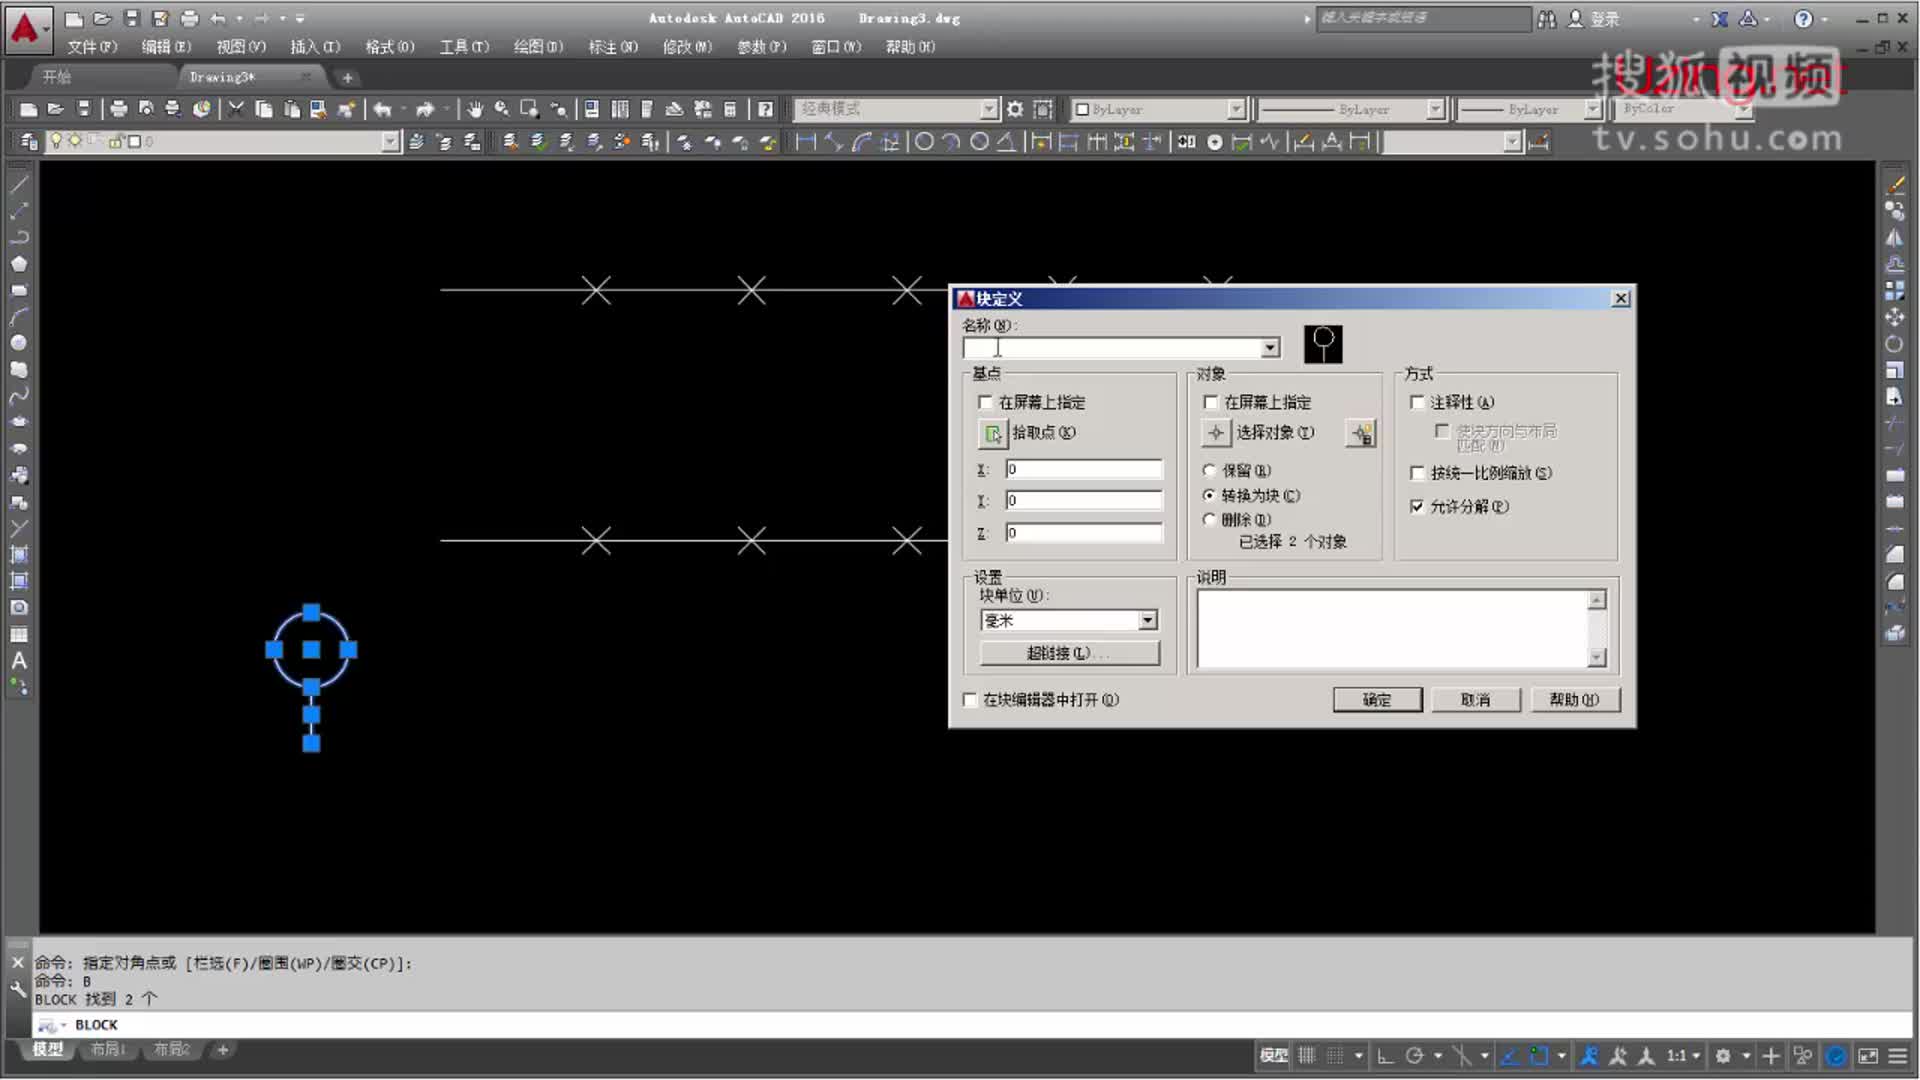Enable the 注释性 checkbox
Image resolution: width=1920 pixels, height=1080 pixels.
coord(1417,402)
